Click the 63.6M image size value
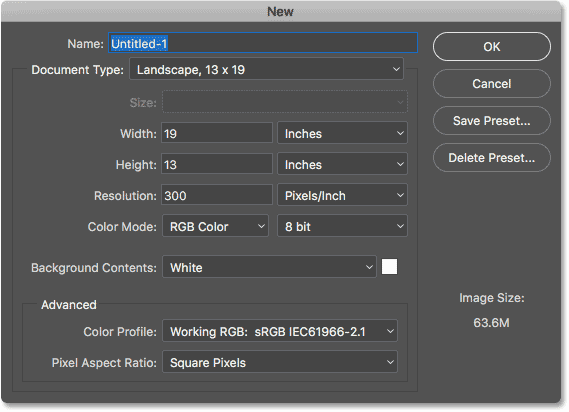Image resolution: width=569 pixels, height=412 pixels. pos(491,322)
